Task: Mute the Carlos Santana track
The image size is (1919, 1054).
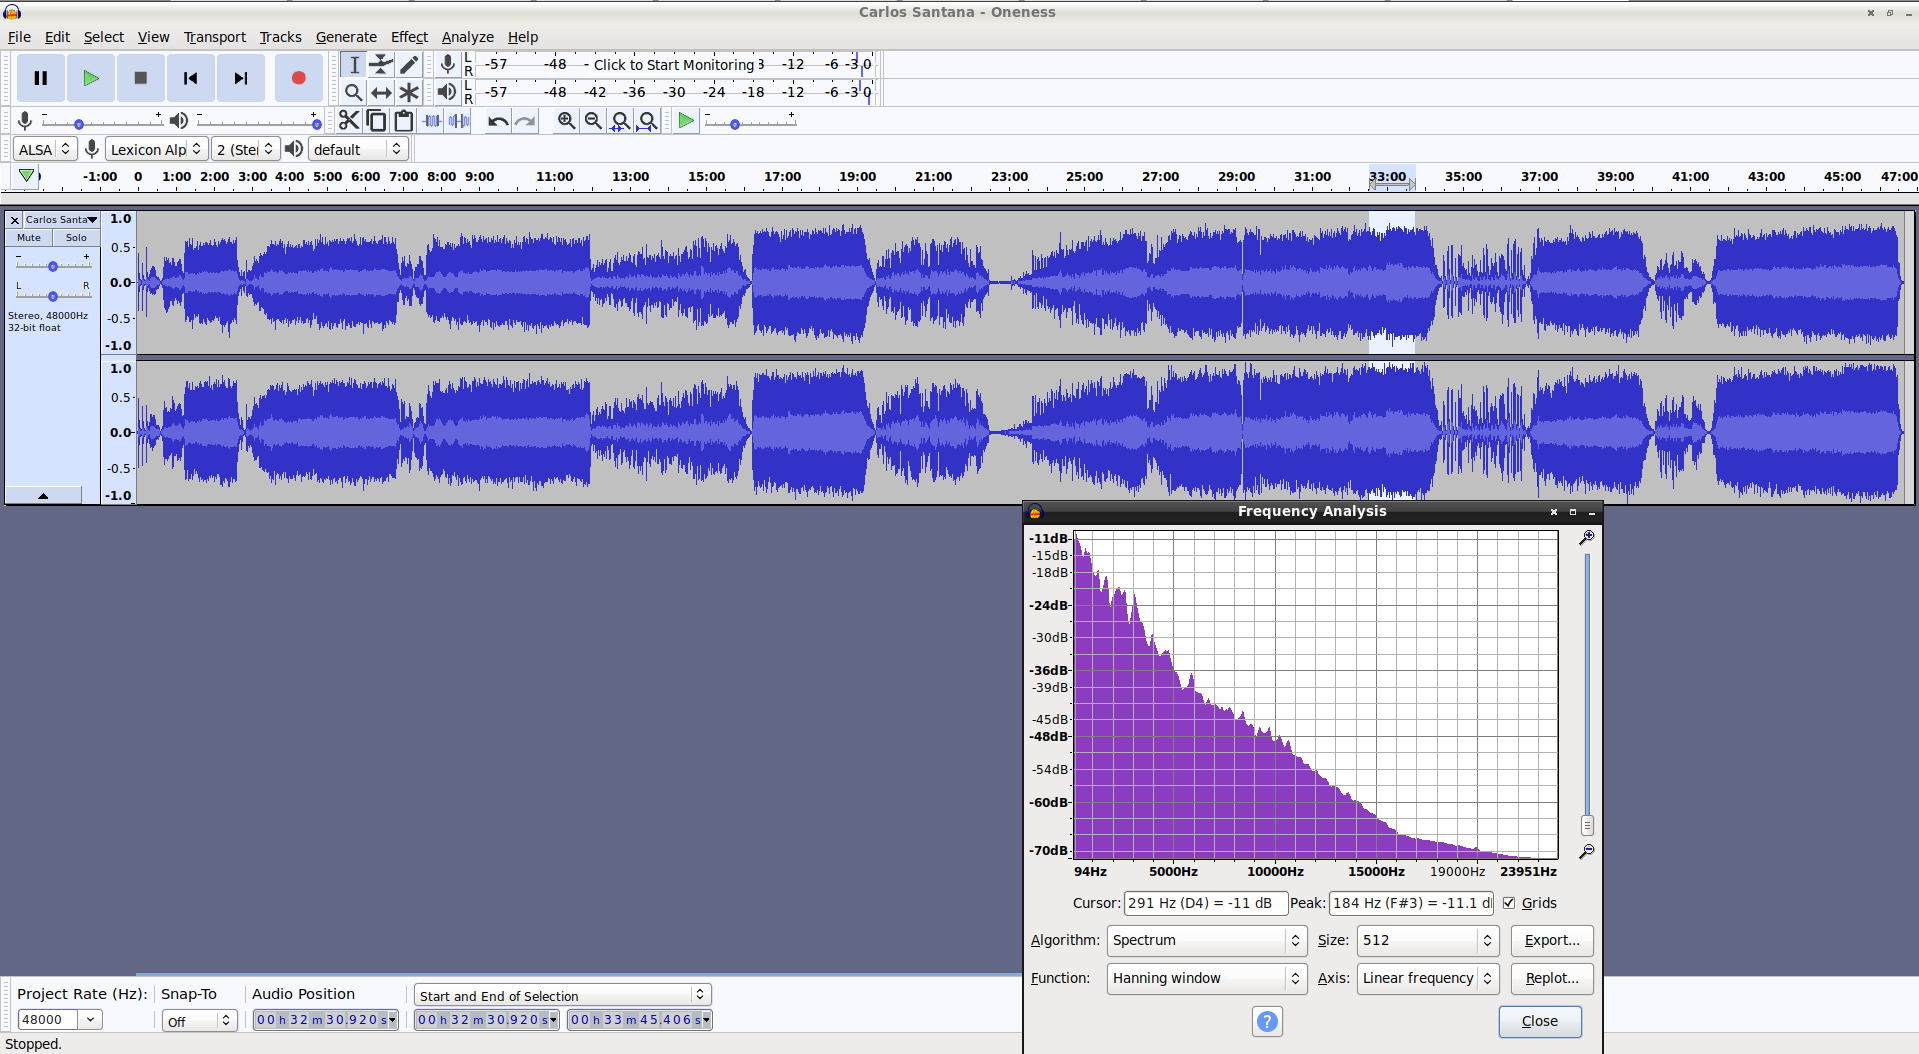Action: 29,238
